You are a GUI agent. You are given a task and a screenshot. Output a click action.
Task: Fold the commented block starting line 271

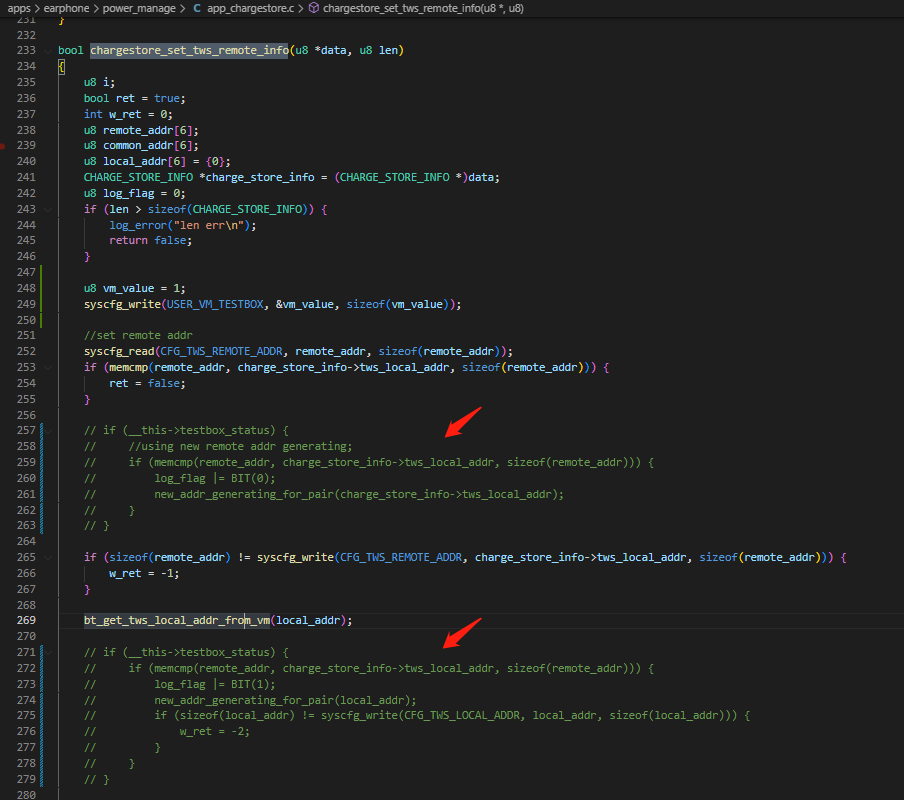(48, 652)
